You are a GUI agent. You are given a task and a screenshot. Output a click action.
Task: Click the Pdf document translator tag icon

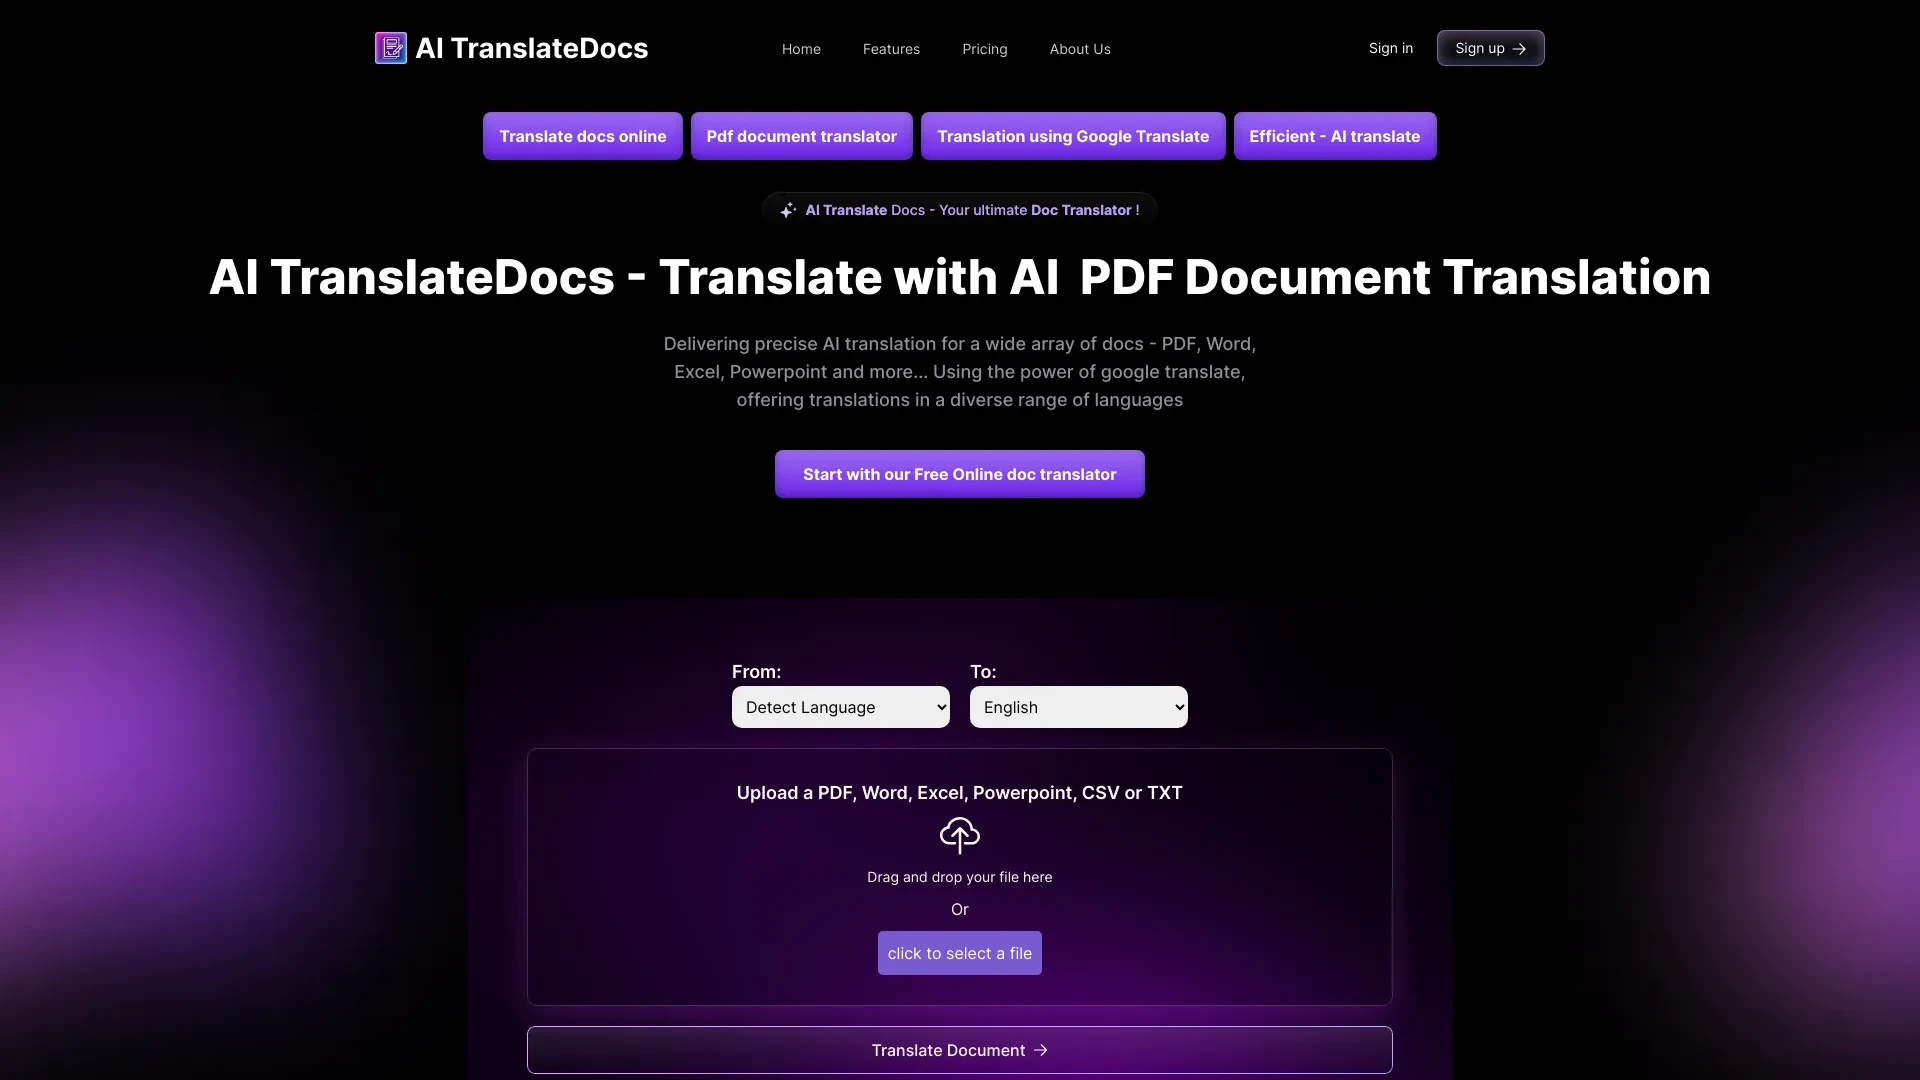coord(802,136)
